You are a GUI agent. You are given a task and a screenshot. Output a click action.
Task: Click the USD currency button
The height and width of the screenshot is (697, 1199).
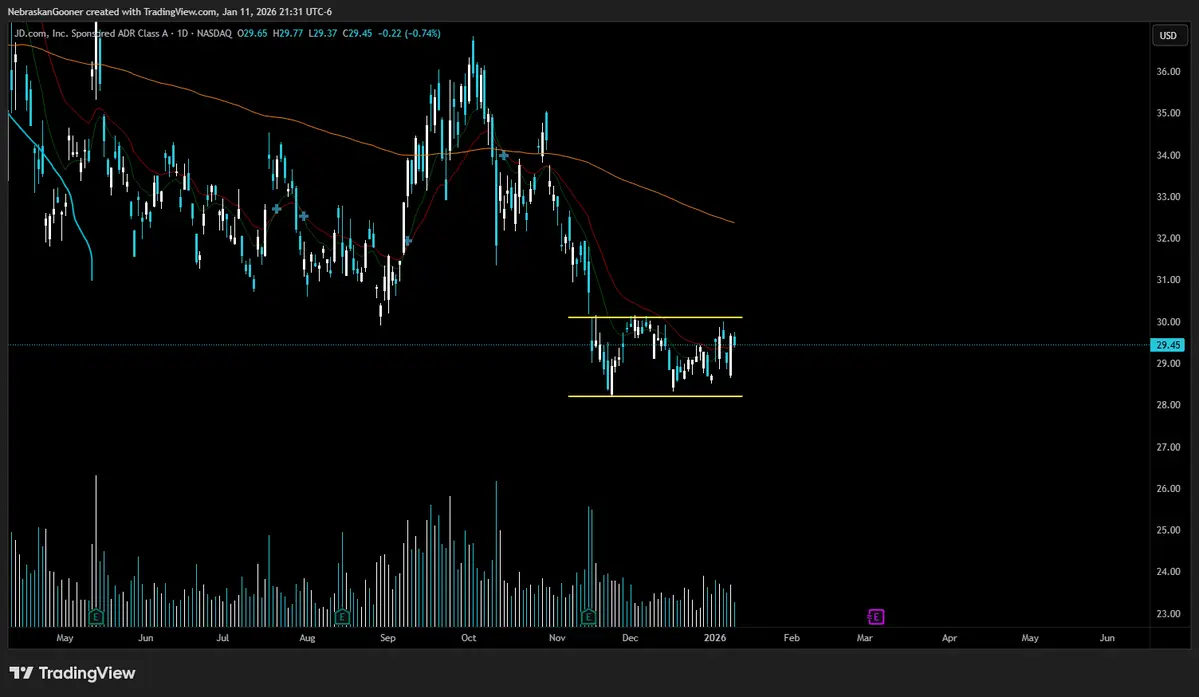coord(1168,35)
